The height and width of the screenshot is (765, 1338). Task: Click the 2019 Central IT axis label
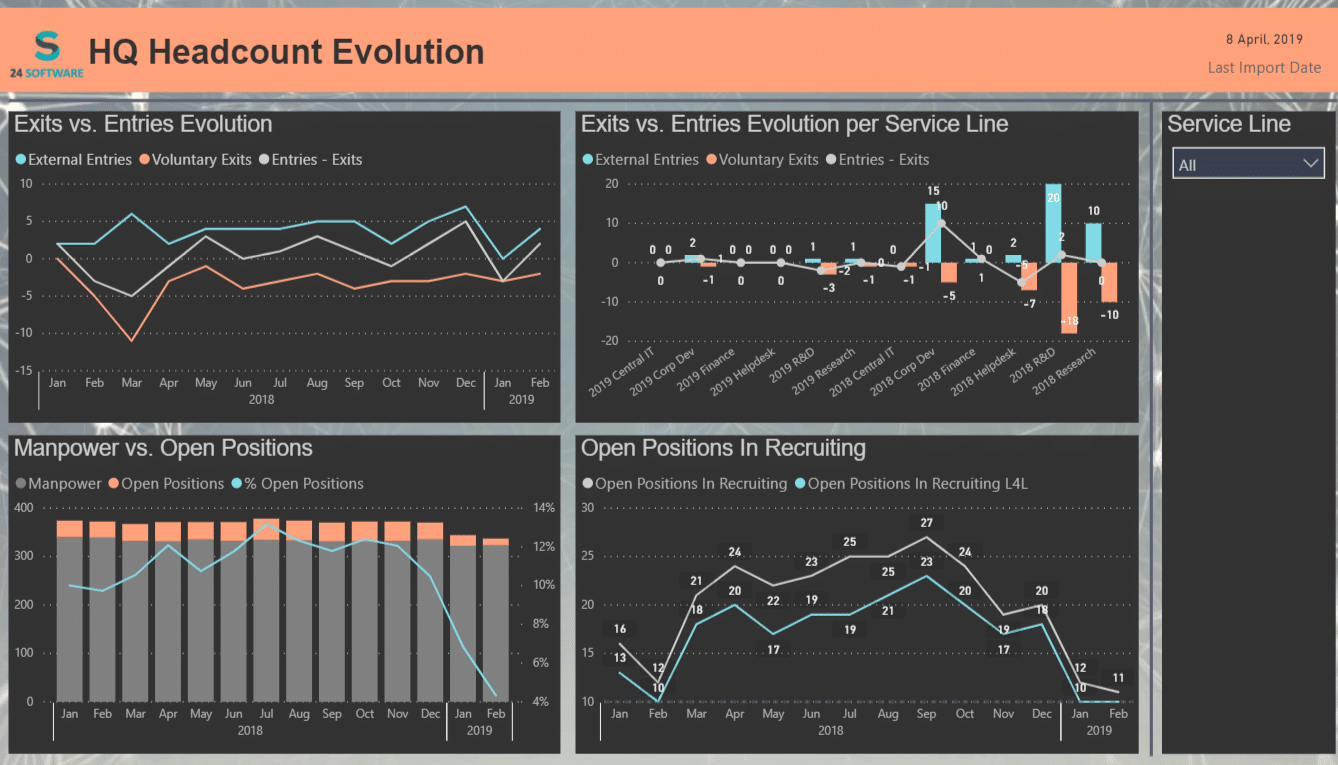click(621, 372)
